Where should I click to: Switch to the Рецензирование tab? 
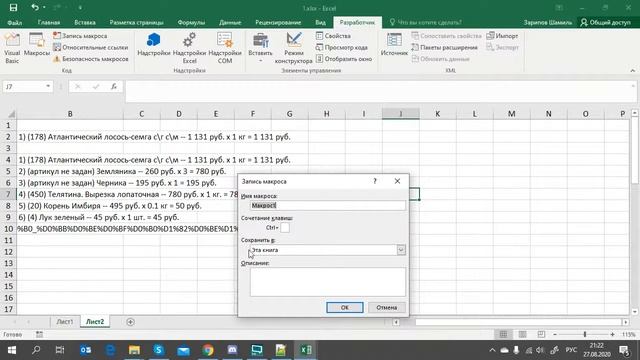pyautogui.click(x=278, y=22)
